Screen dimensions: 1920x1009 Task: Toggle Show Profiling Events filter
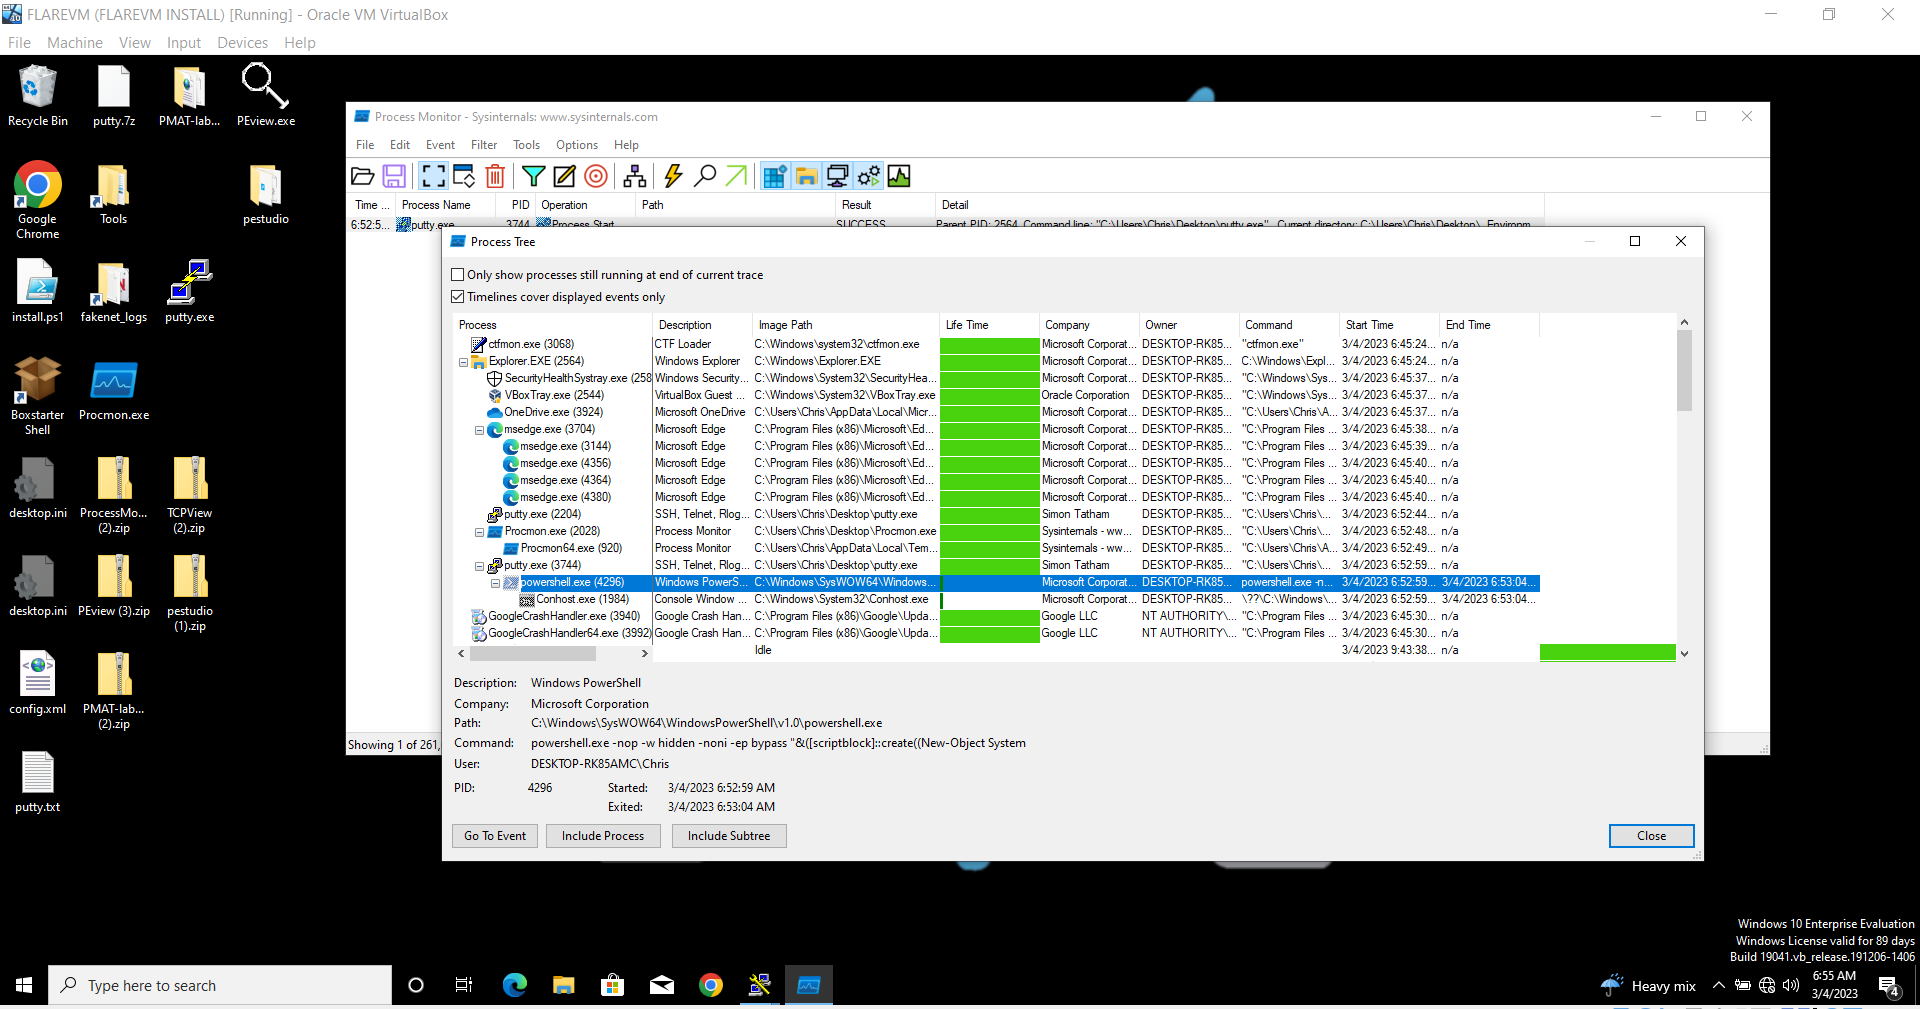[899, 177]
